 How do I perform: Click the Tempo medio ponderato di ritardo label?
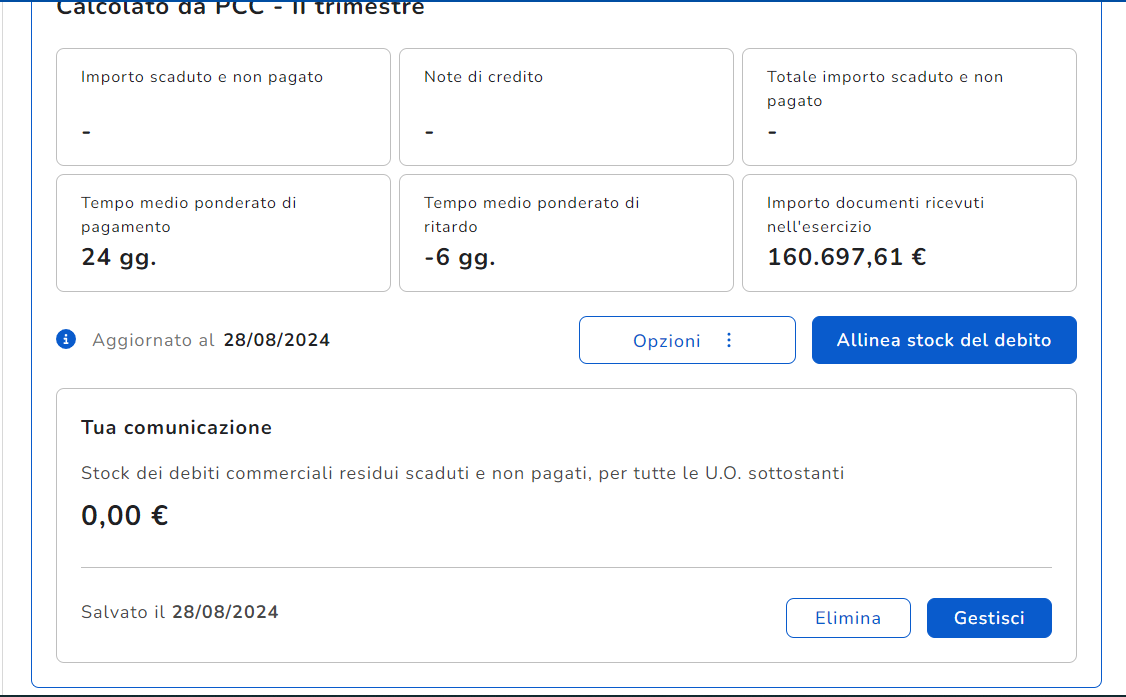coord(531,214)
